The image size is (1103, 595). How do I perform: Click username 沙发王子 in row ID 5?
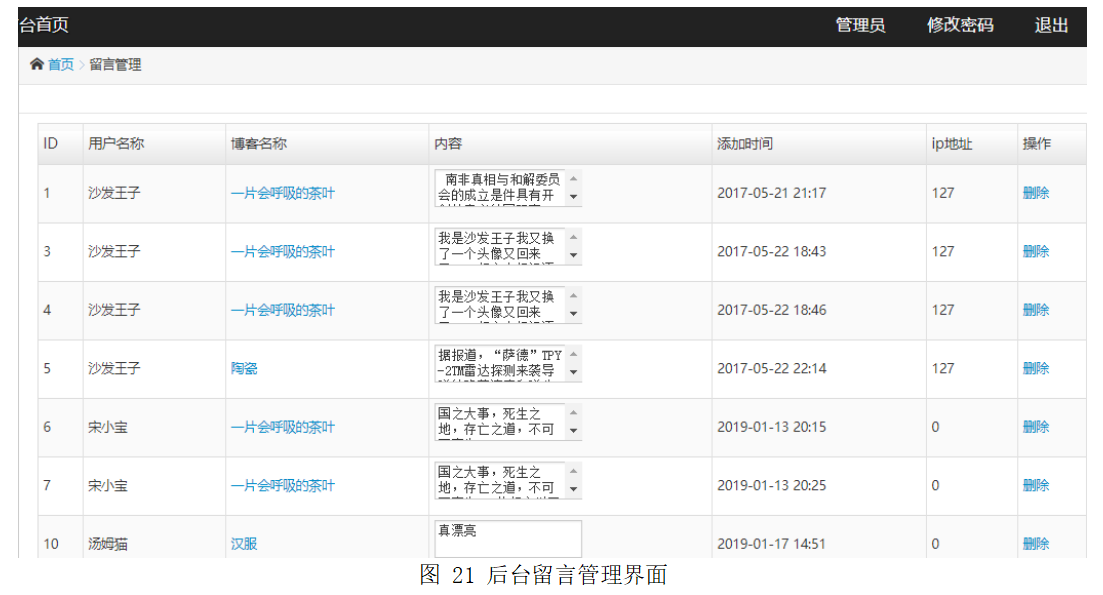[114, 368]
